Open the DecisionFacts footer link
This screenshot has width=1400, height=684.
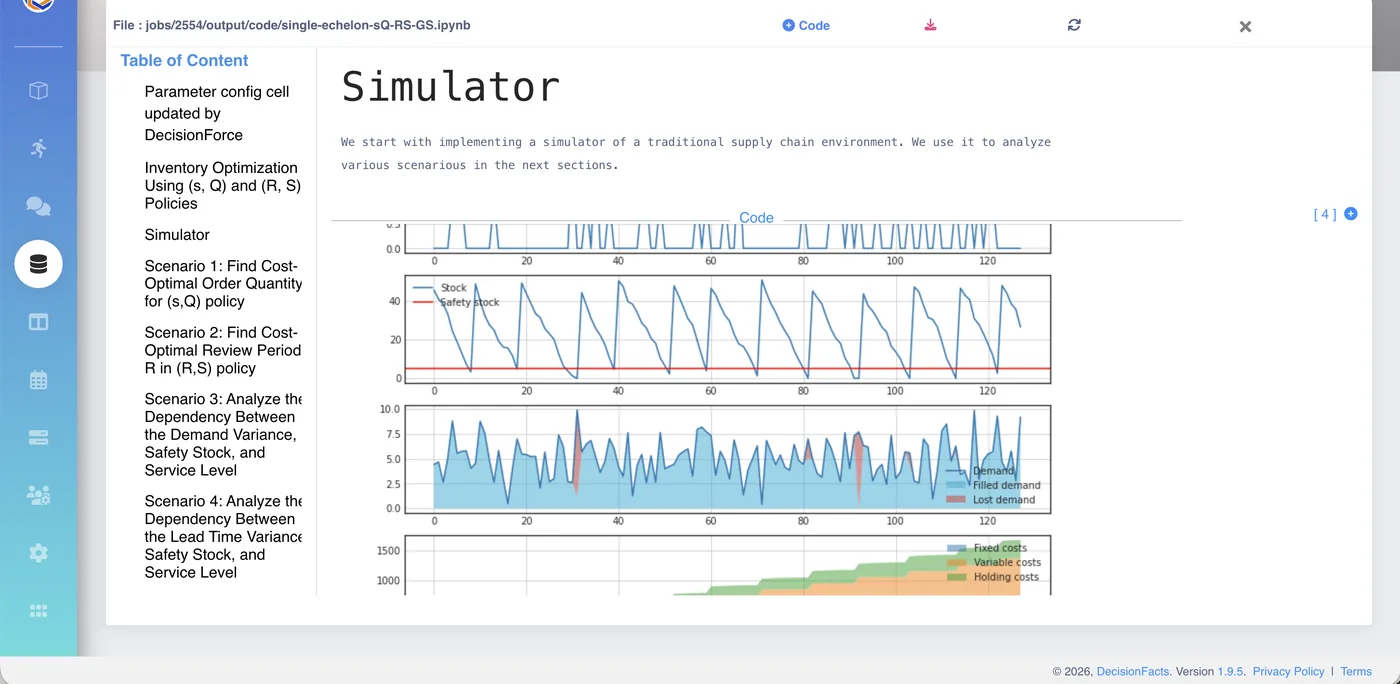[x=1132, y=672]
